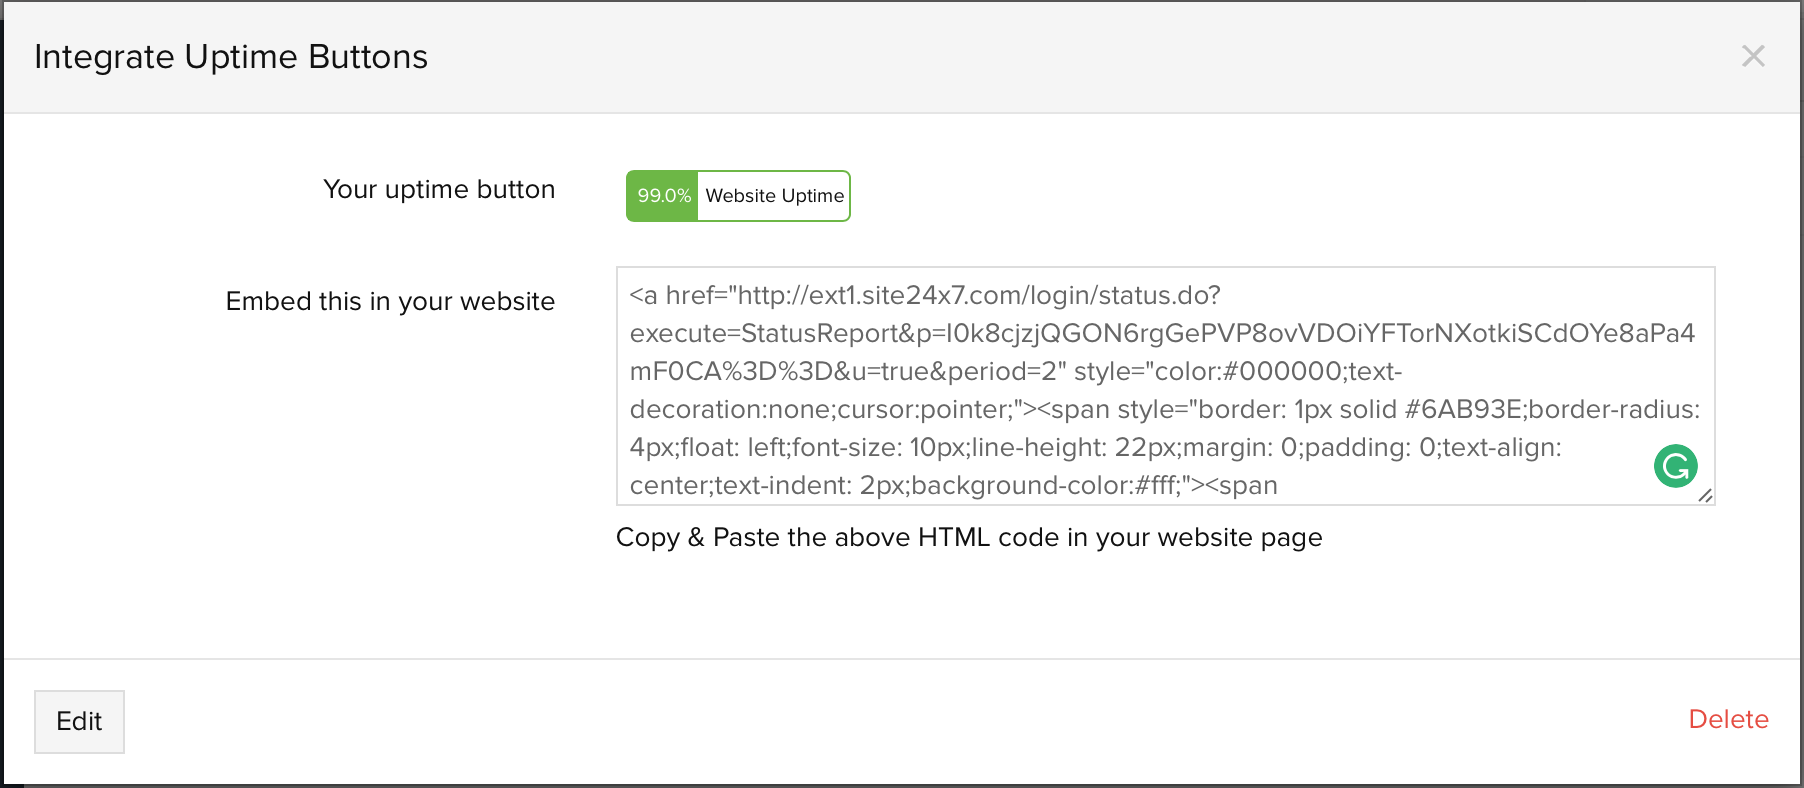
Task: Click the '#6AB93E' color value in the code
Action: click(1463, 410)
